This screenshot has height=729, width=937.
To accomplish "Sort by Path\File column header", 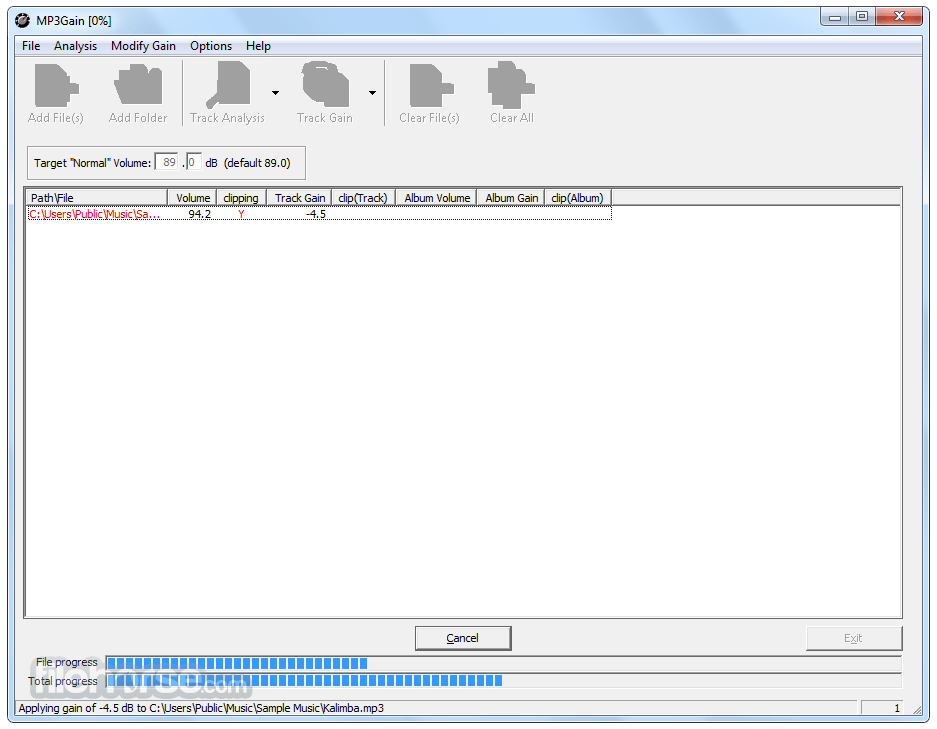I will pyautogui.click(x=97, y=198).
